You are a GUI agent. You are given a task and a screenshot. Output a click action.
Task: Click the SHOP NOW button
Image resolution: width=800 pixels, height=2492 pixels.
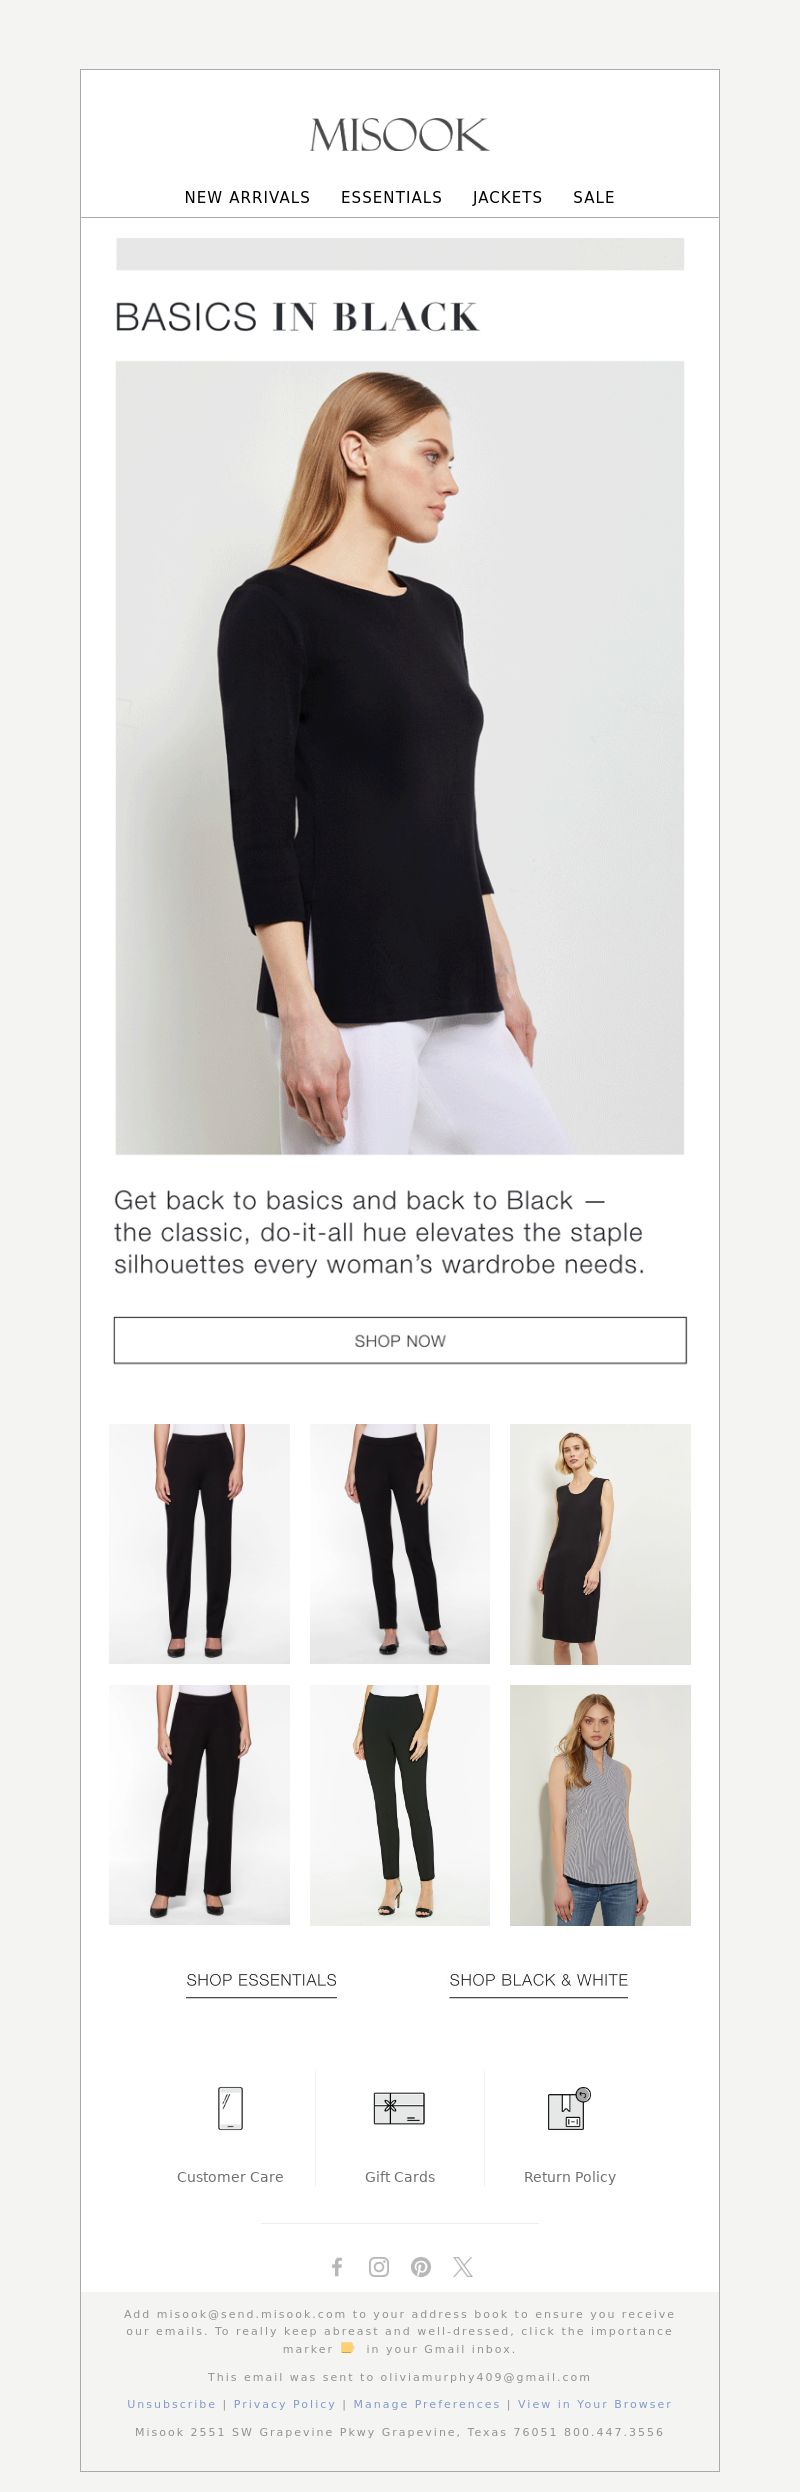pos(400,1340)
